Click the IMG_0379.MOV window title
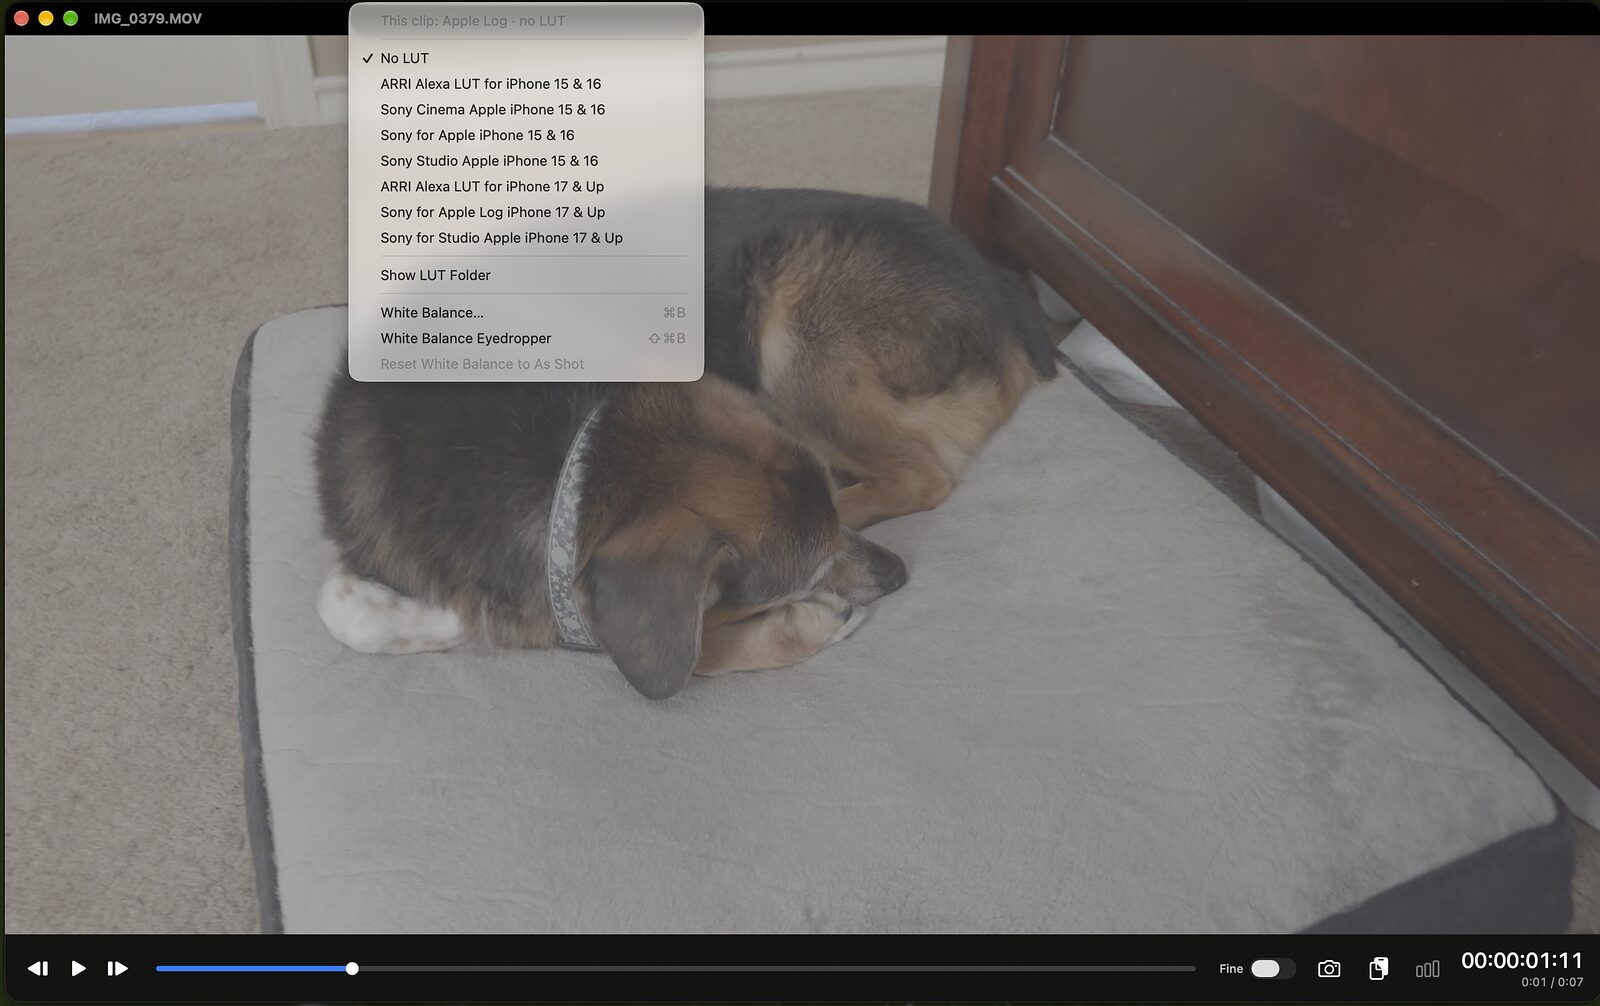The height and width of the screenshot is (1006, 1600). [x=148, y=18]
